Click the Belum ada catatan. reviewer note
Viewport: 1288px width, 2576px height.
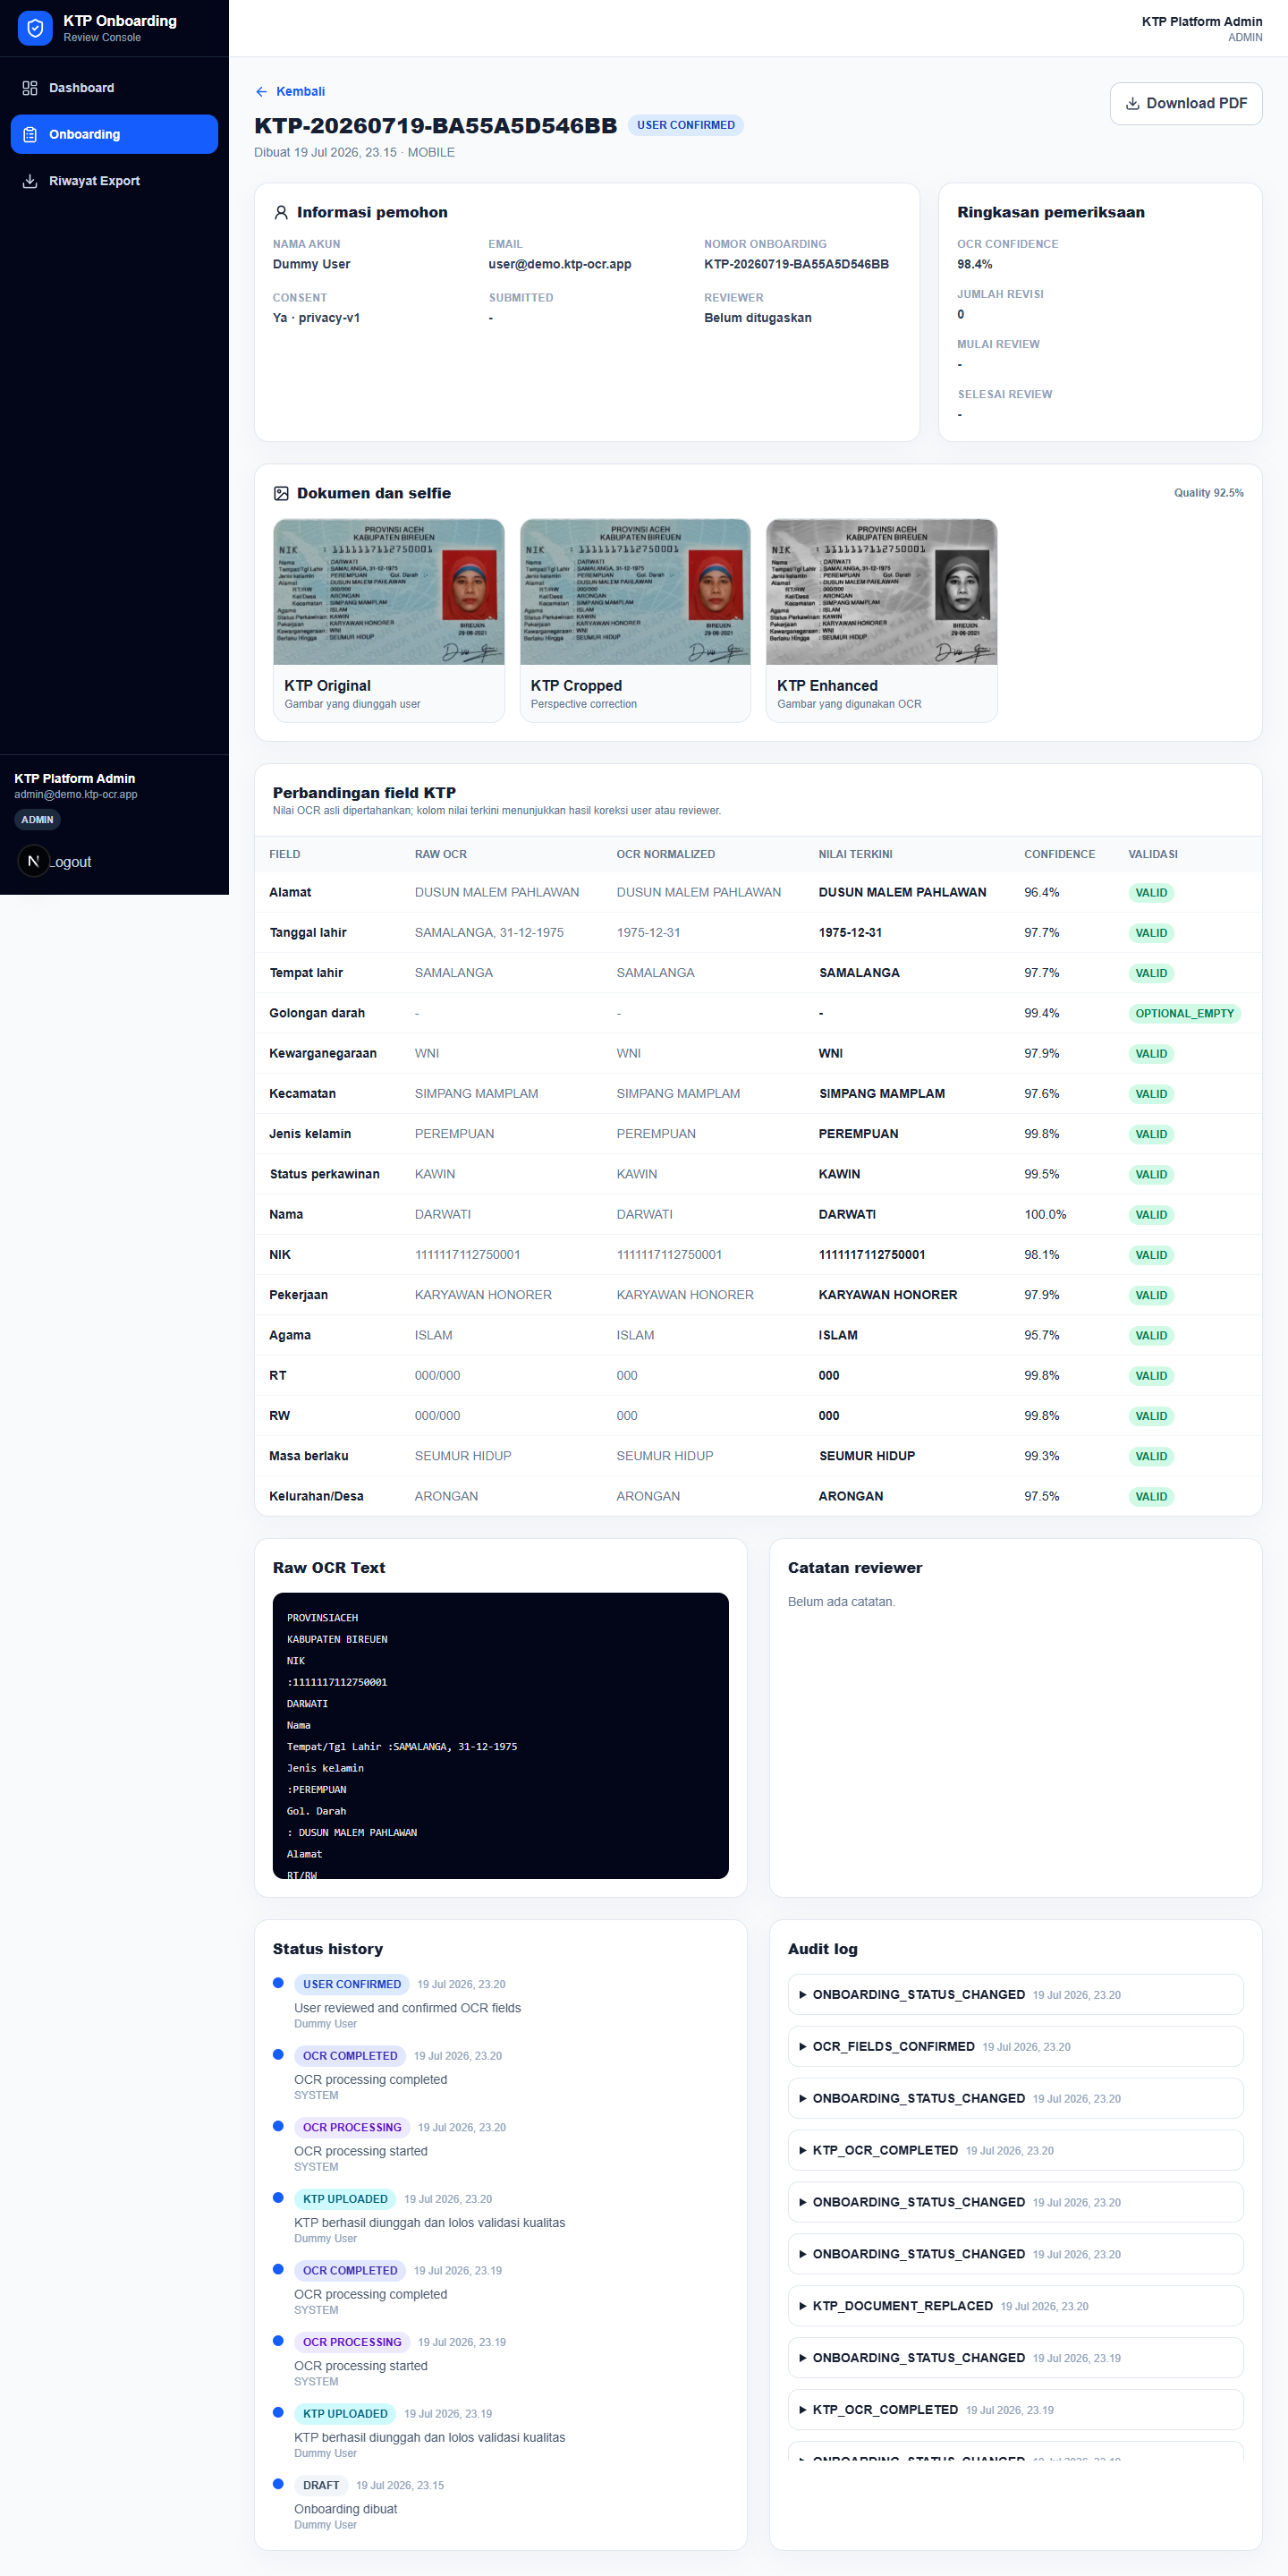tap(841, 1601)
